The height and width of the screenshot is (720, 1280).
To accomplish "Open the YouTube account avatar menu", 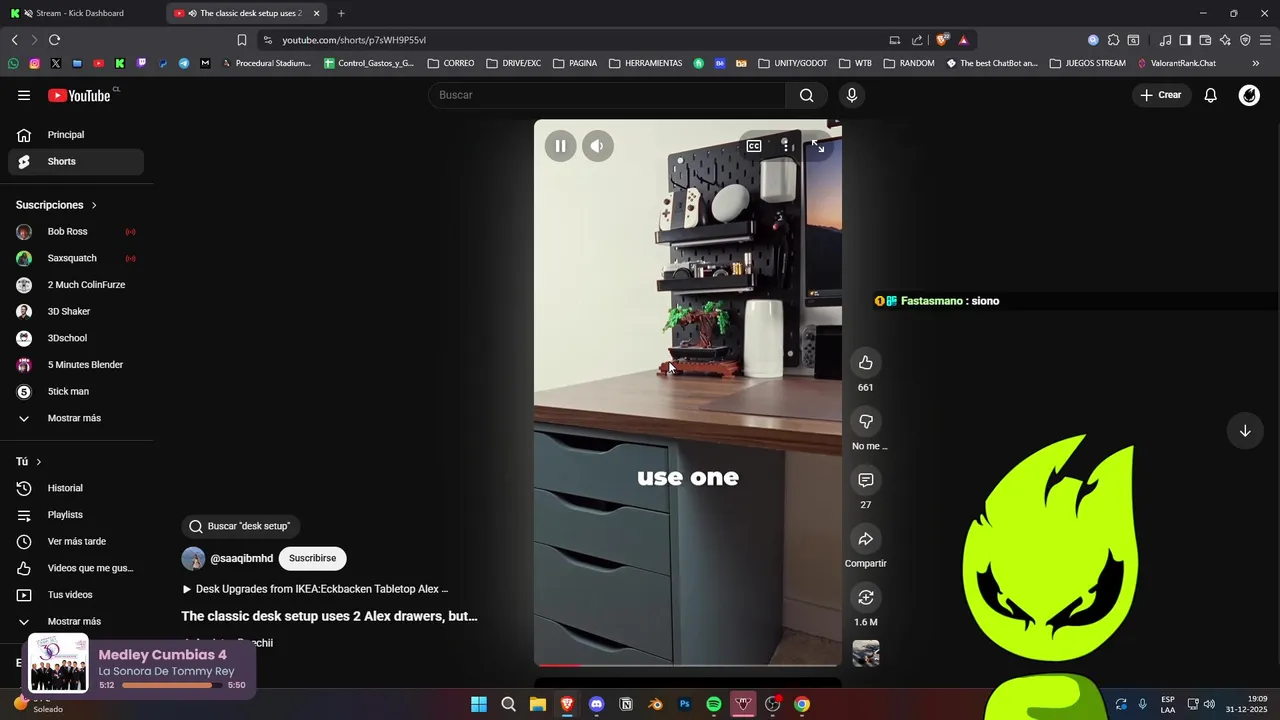I will [x=1249, y=95].
